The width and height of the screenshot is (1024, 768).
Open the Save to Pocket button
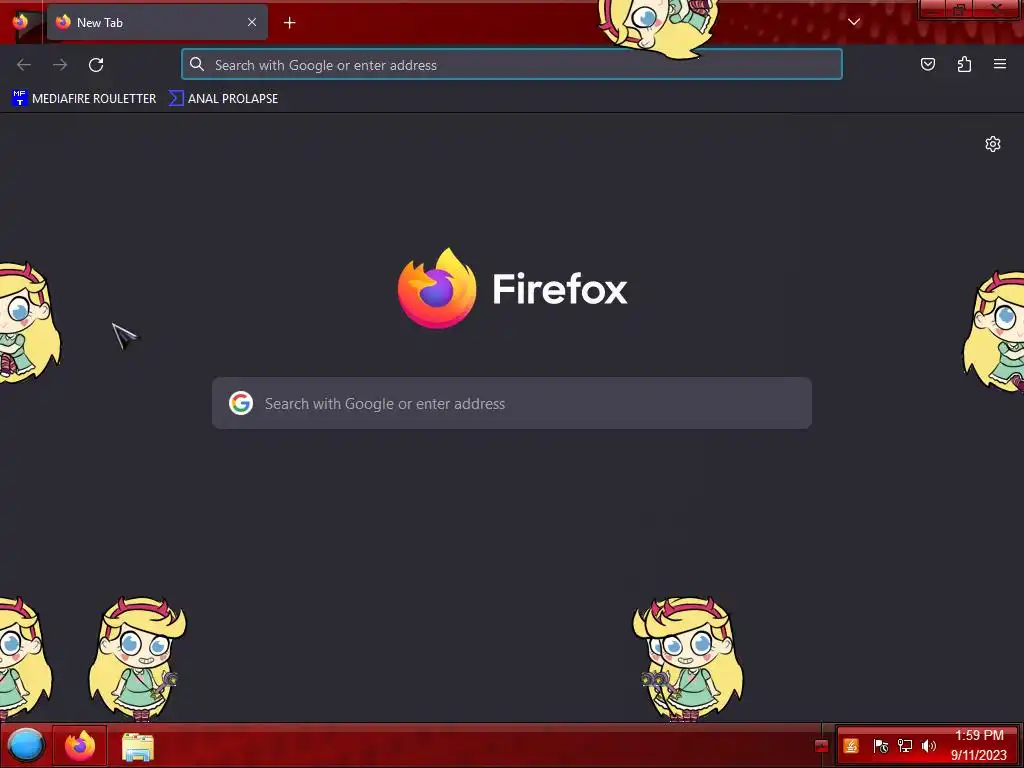pyautogui.click(x=928, y=64)
